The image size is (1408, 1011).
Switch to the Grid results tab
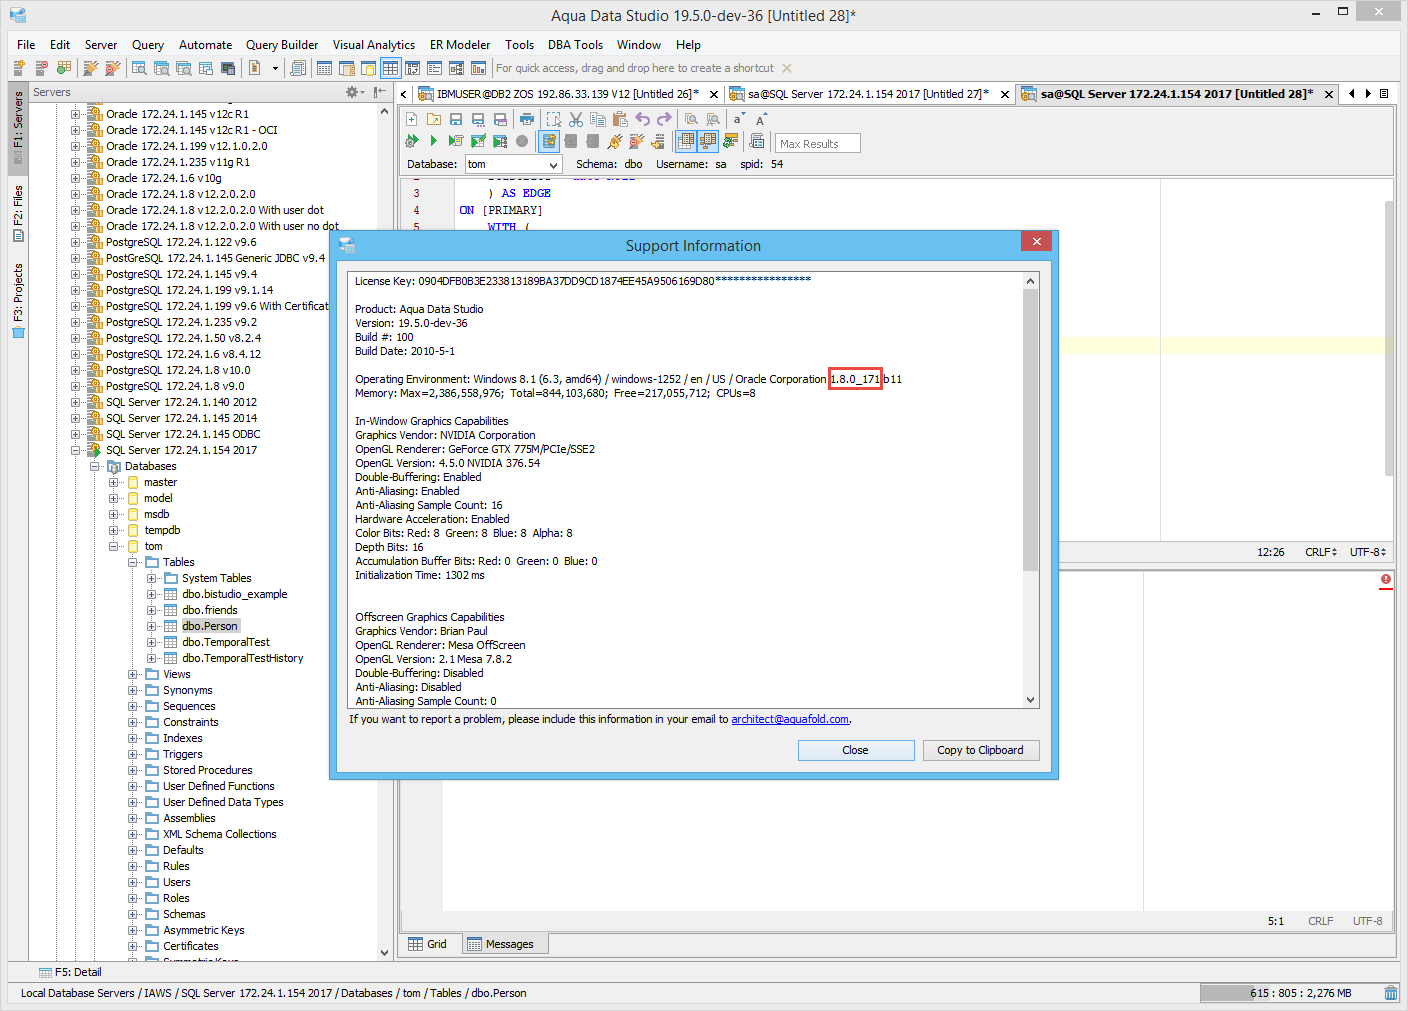(x=428, y=944)
